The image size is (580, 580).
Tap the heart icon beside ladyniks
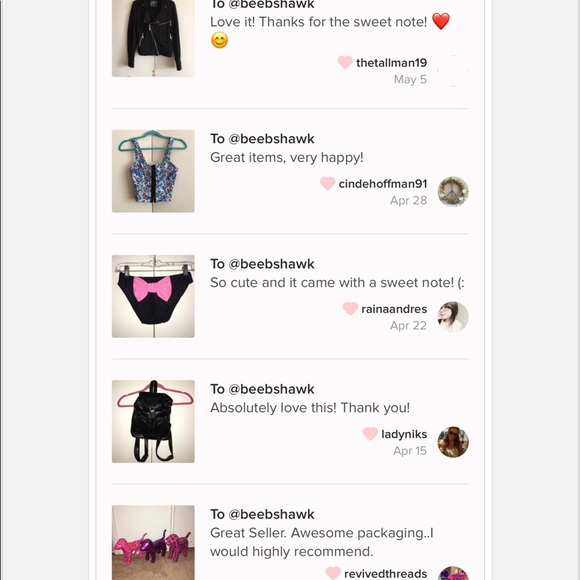[370, 433]
